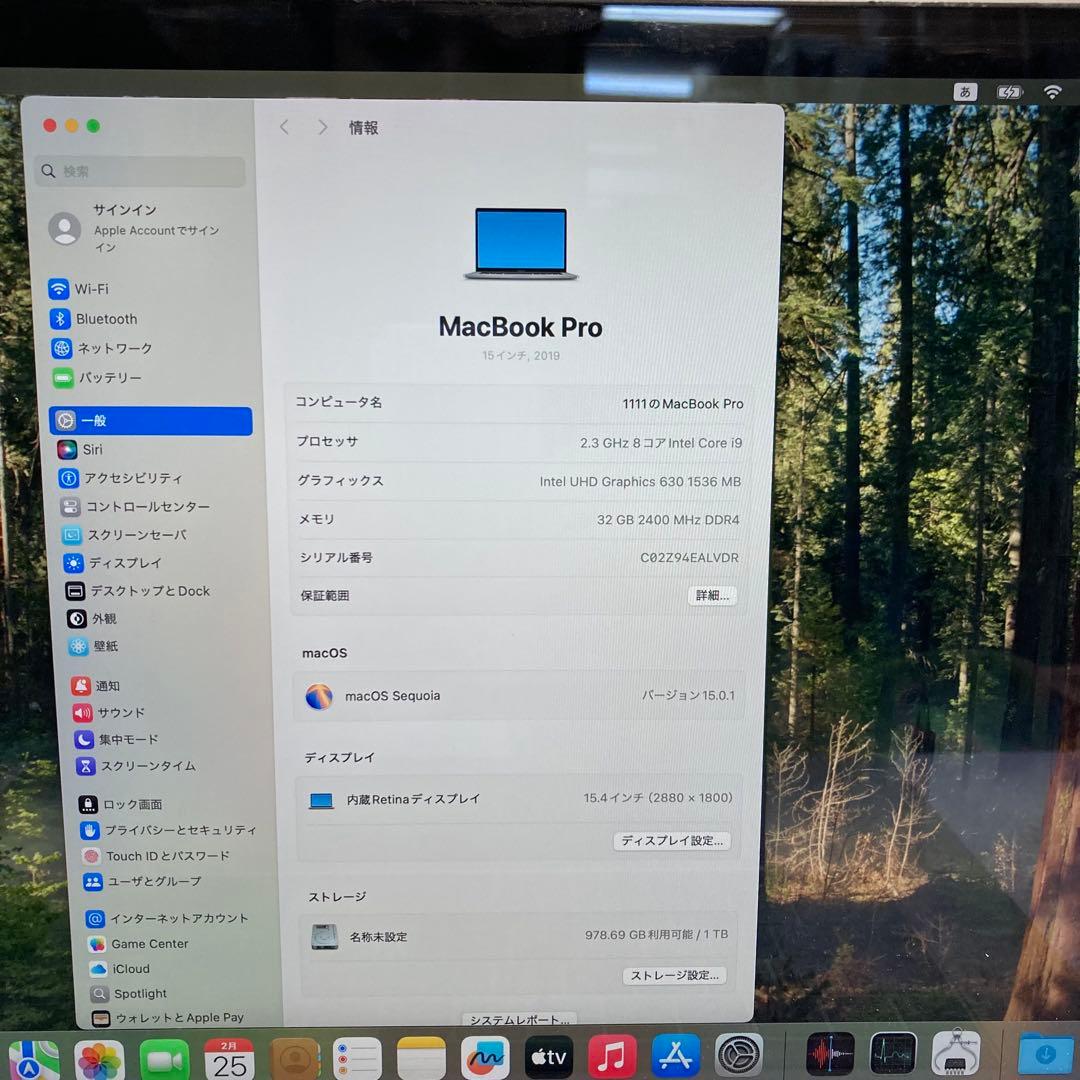Open Siri settings
Image resolution: width=1080 pixels, height=1080 pixels.
pyautogui.click(x=80, y=450)
